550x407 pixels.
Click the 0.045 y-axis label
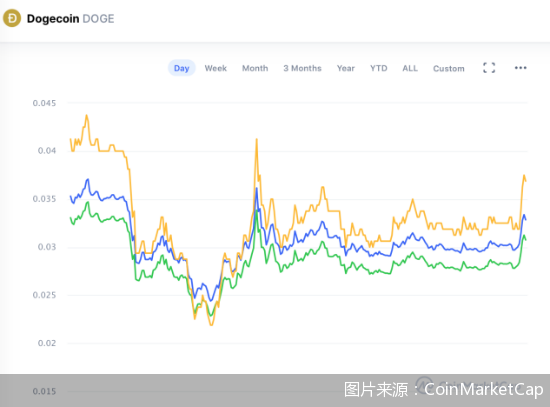[x=44, y=103]
